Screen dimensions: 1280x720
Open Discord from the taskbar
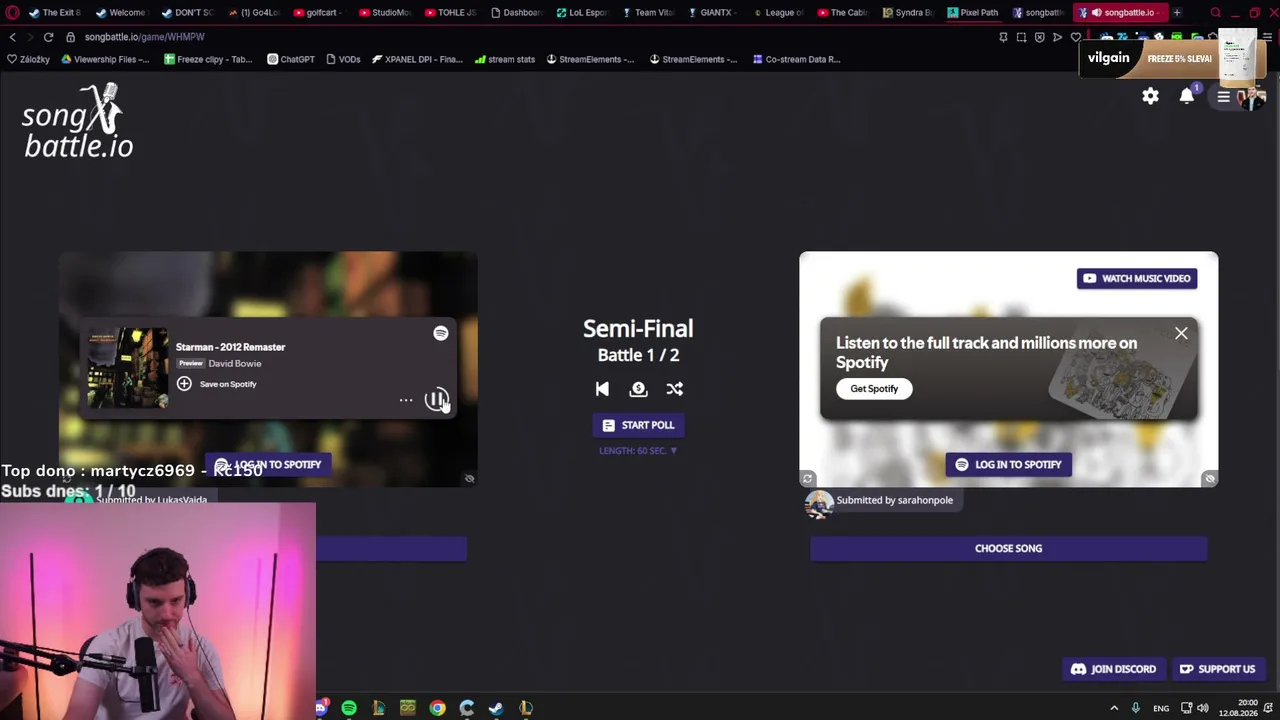tap(320, 708)
